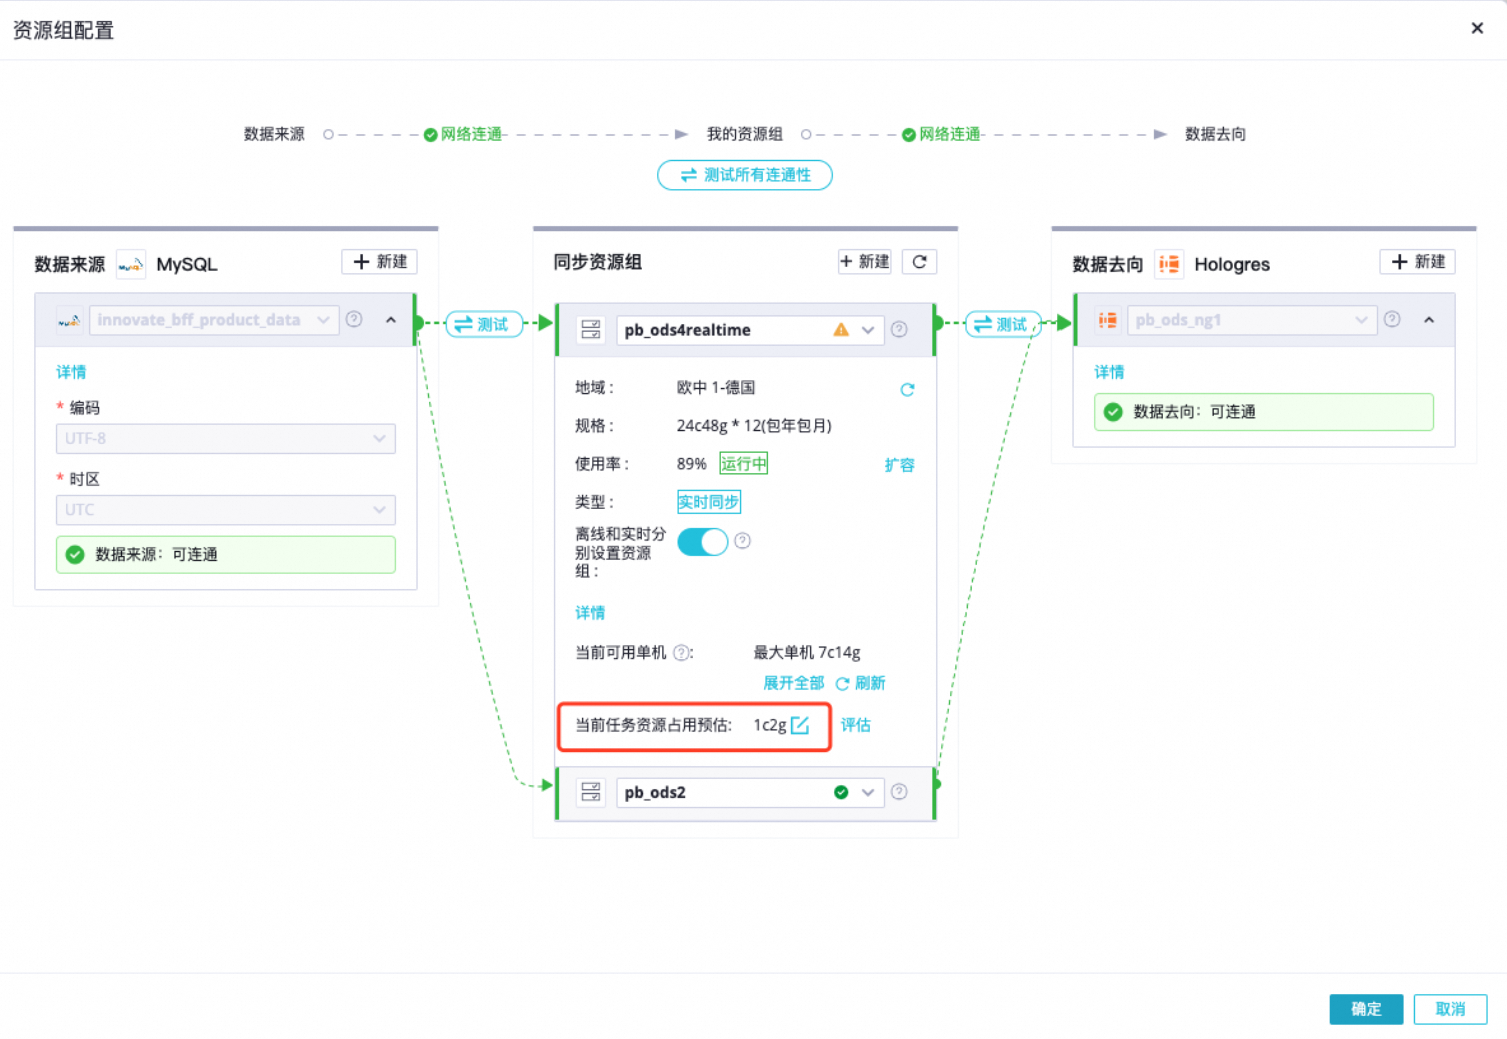Click the innovate_bff_product_data MySQL icon
1507x1039 pixels.
(69, 320)
